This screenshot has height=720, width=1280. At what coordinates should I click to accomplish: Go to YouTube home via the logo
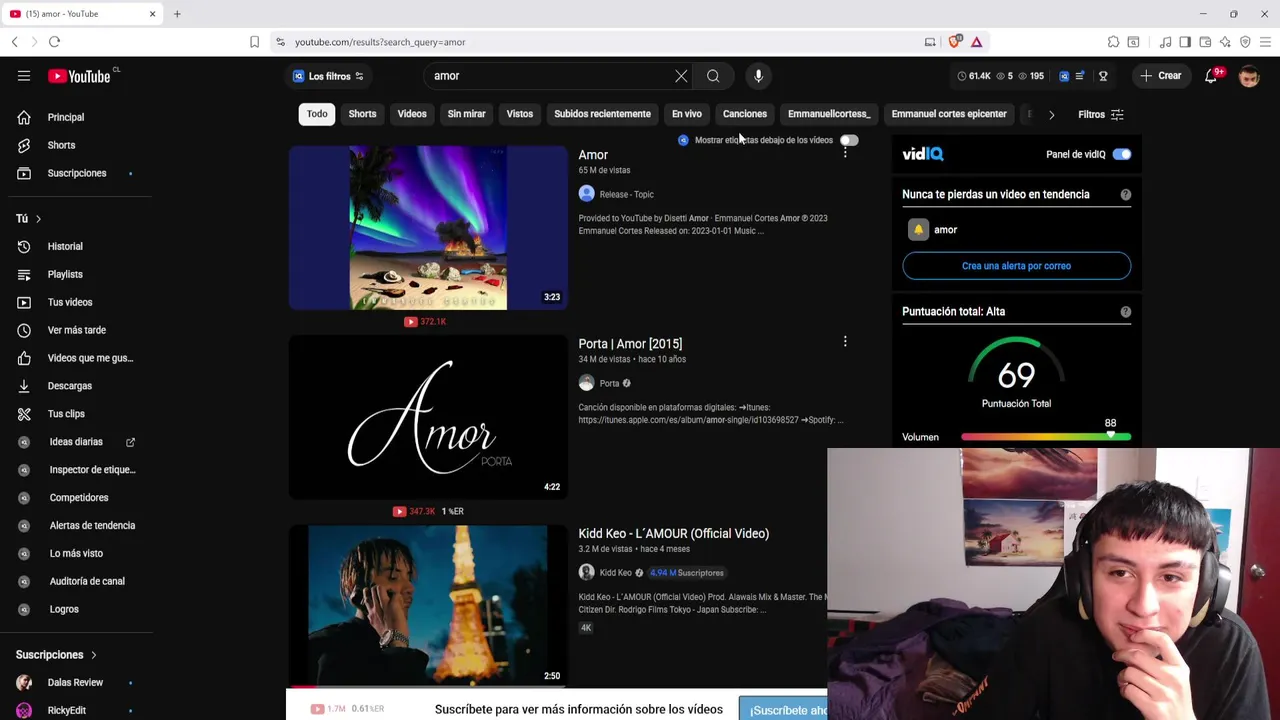click(80, 76)
